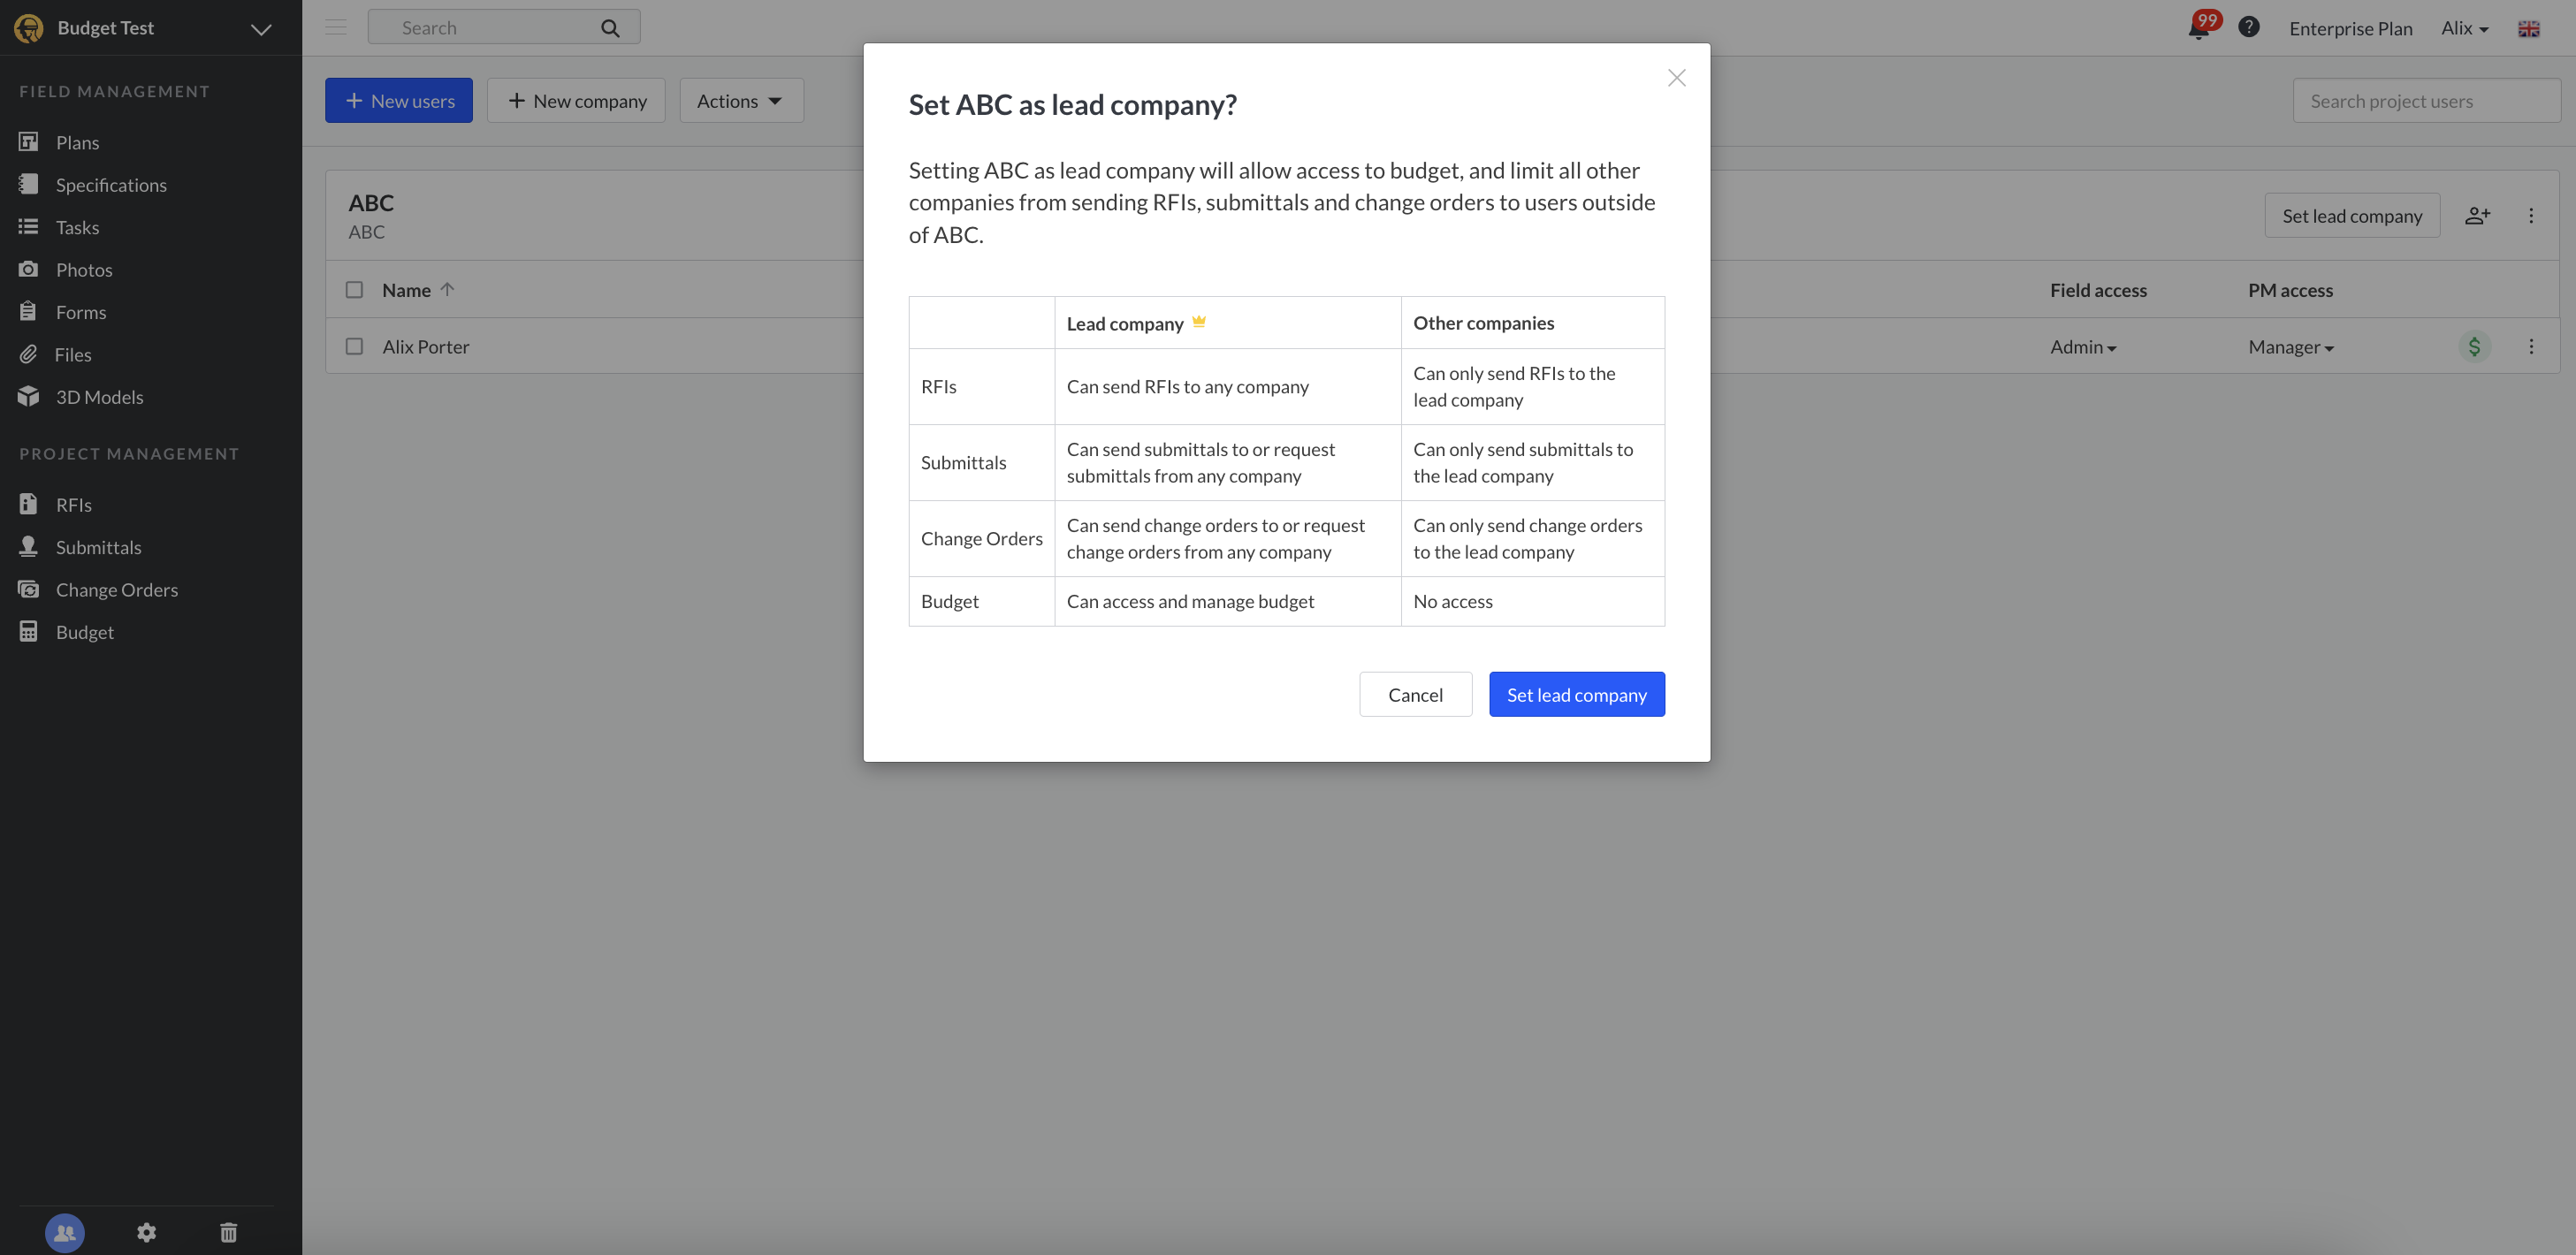This screenshot has height=1255, width=2576.
Task: Open the help question mark icon
Action: (2248, 28)
